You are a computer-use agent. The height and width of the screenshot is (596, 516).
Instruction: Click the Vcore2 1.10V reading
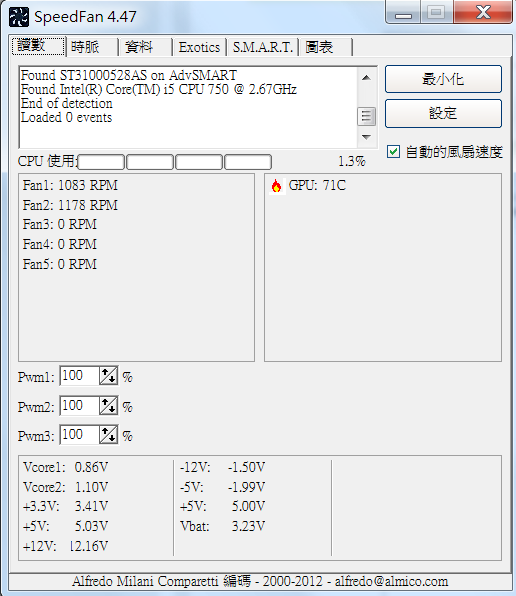(66, 487)
